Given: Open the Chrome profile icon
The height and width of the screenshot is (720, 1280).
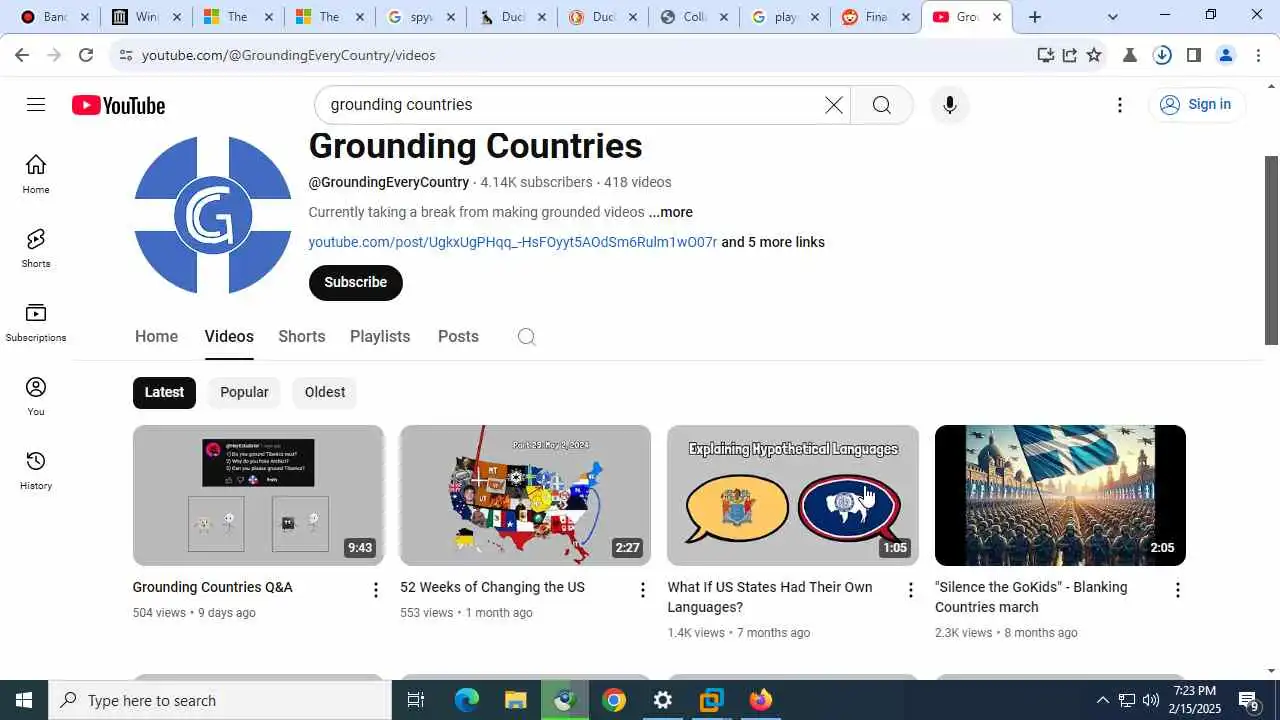Looking at the screenshot, I should 1226,55.
